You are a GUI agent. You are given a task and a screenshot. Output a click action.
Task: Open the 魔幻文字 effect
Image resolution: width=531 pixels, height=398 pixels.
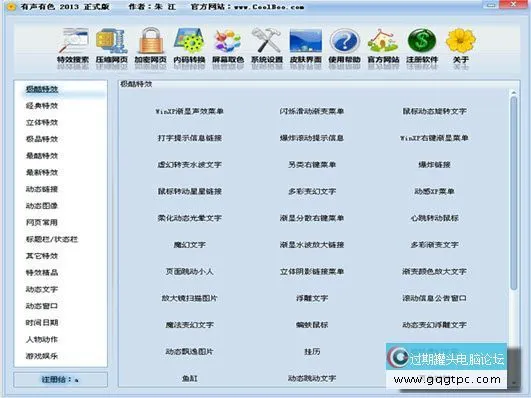(x=189, y=245)
